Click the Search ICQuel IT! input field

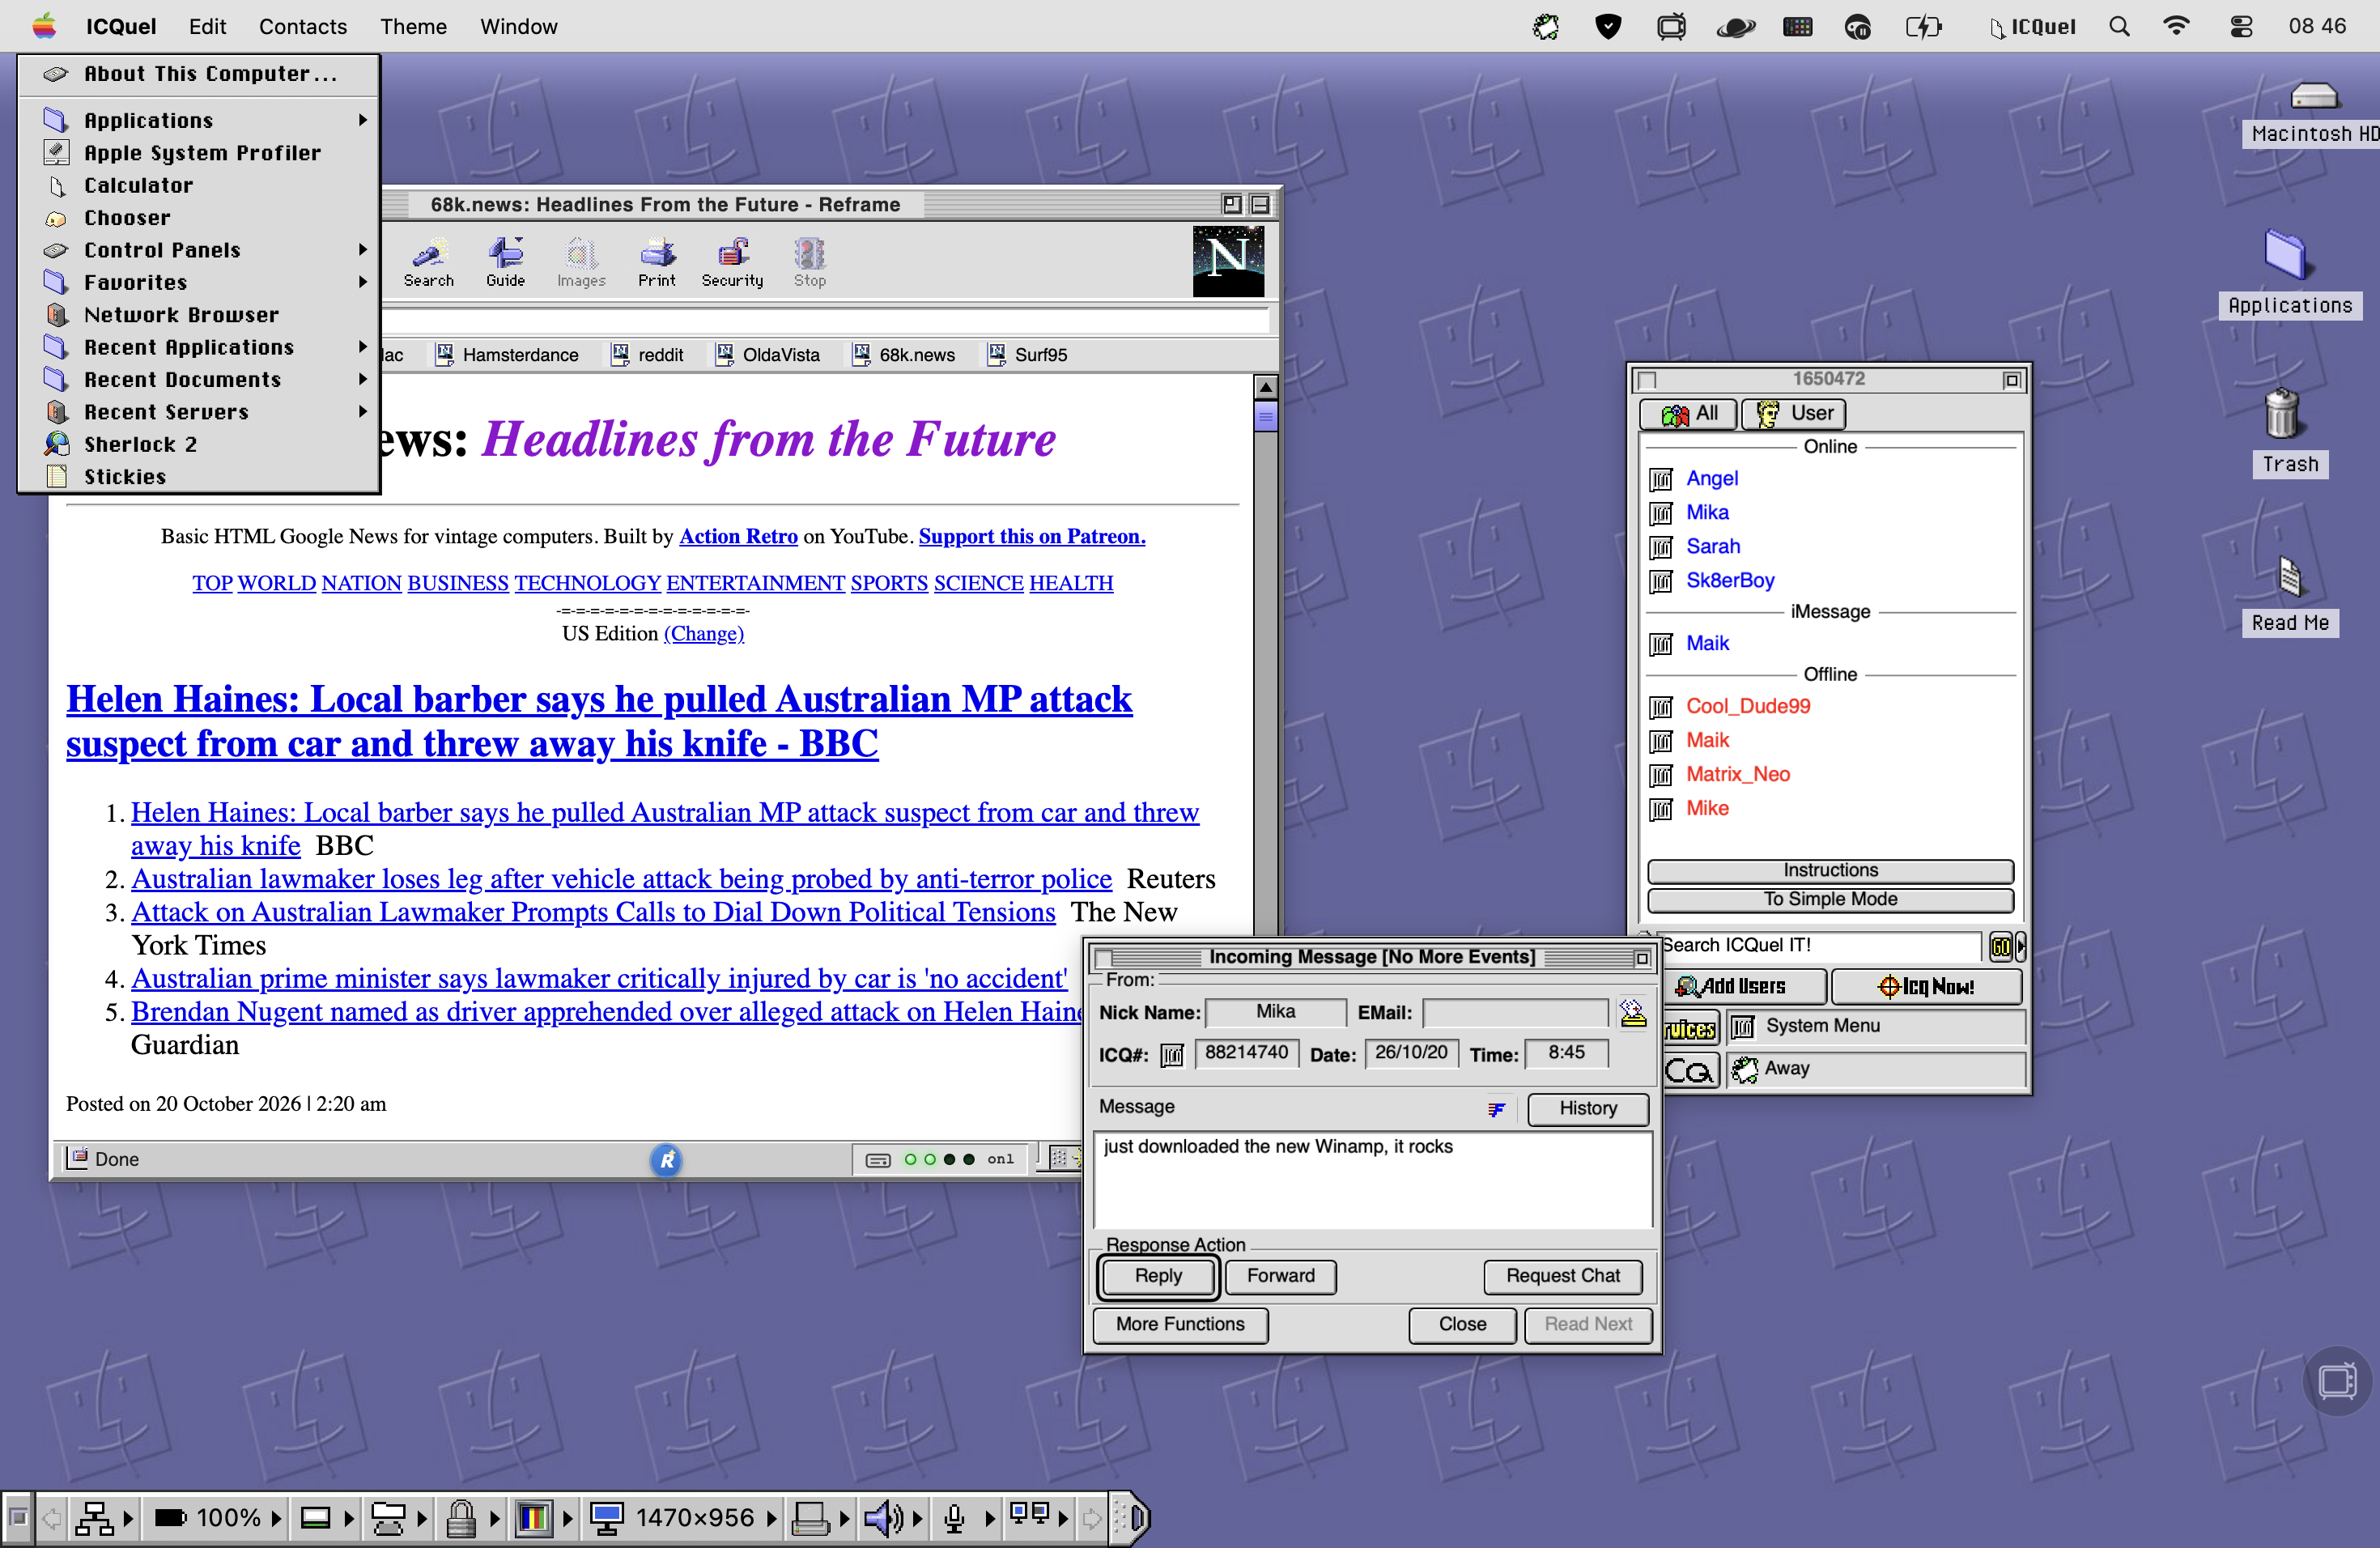tap(1818, 946)
